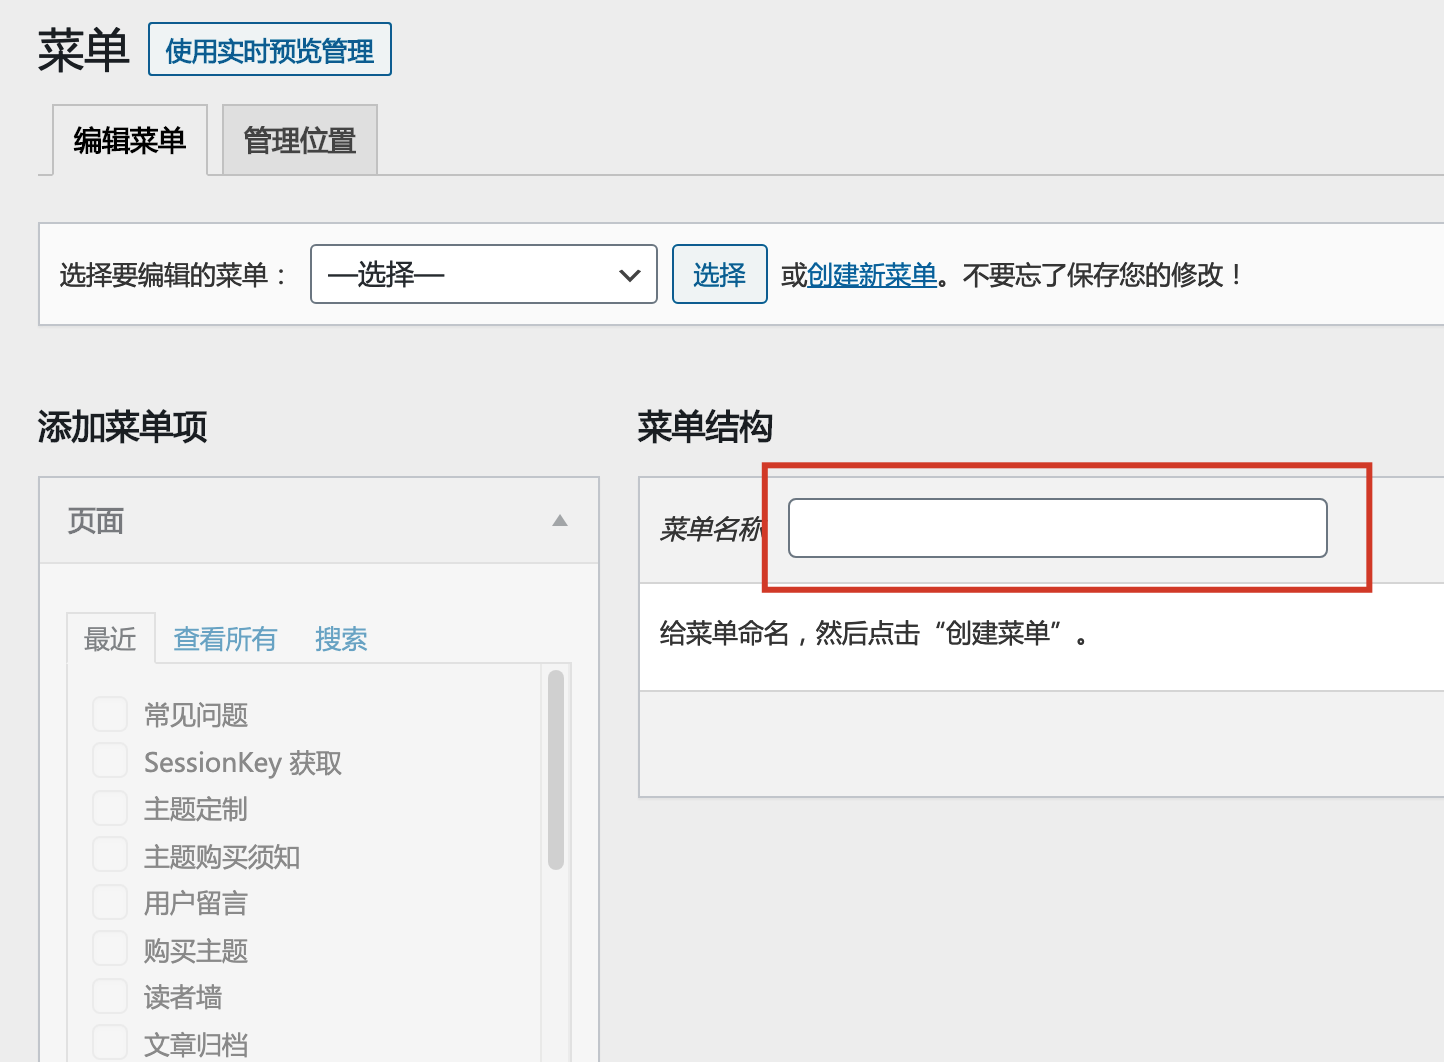This screenshot has width=1444, height=1062.
Task: Open the 管理位置 tab
Action: 300,141
